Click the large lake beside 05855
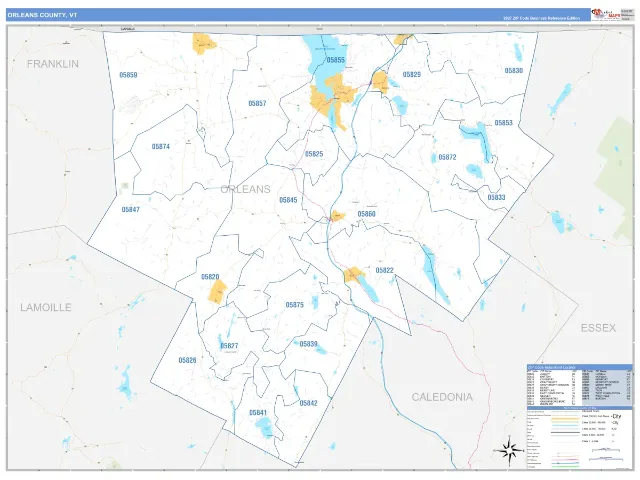640x480 pixels. pyautogui.click(x=324, y=60)
